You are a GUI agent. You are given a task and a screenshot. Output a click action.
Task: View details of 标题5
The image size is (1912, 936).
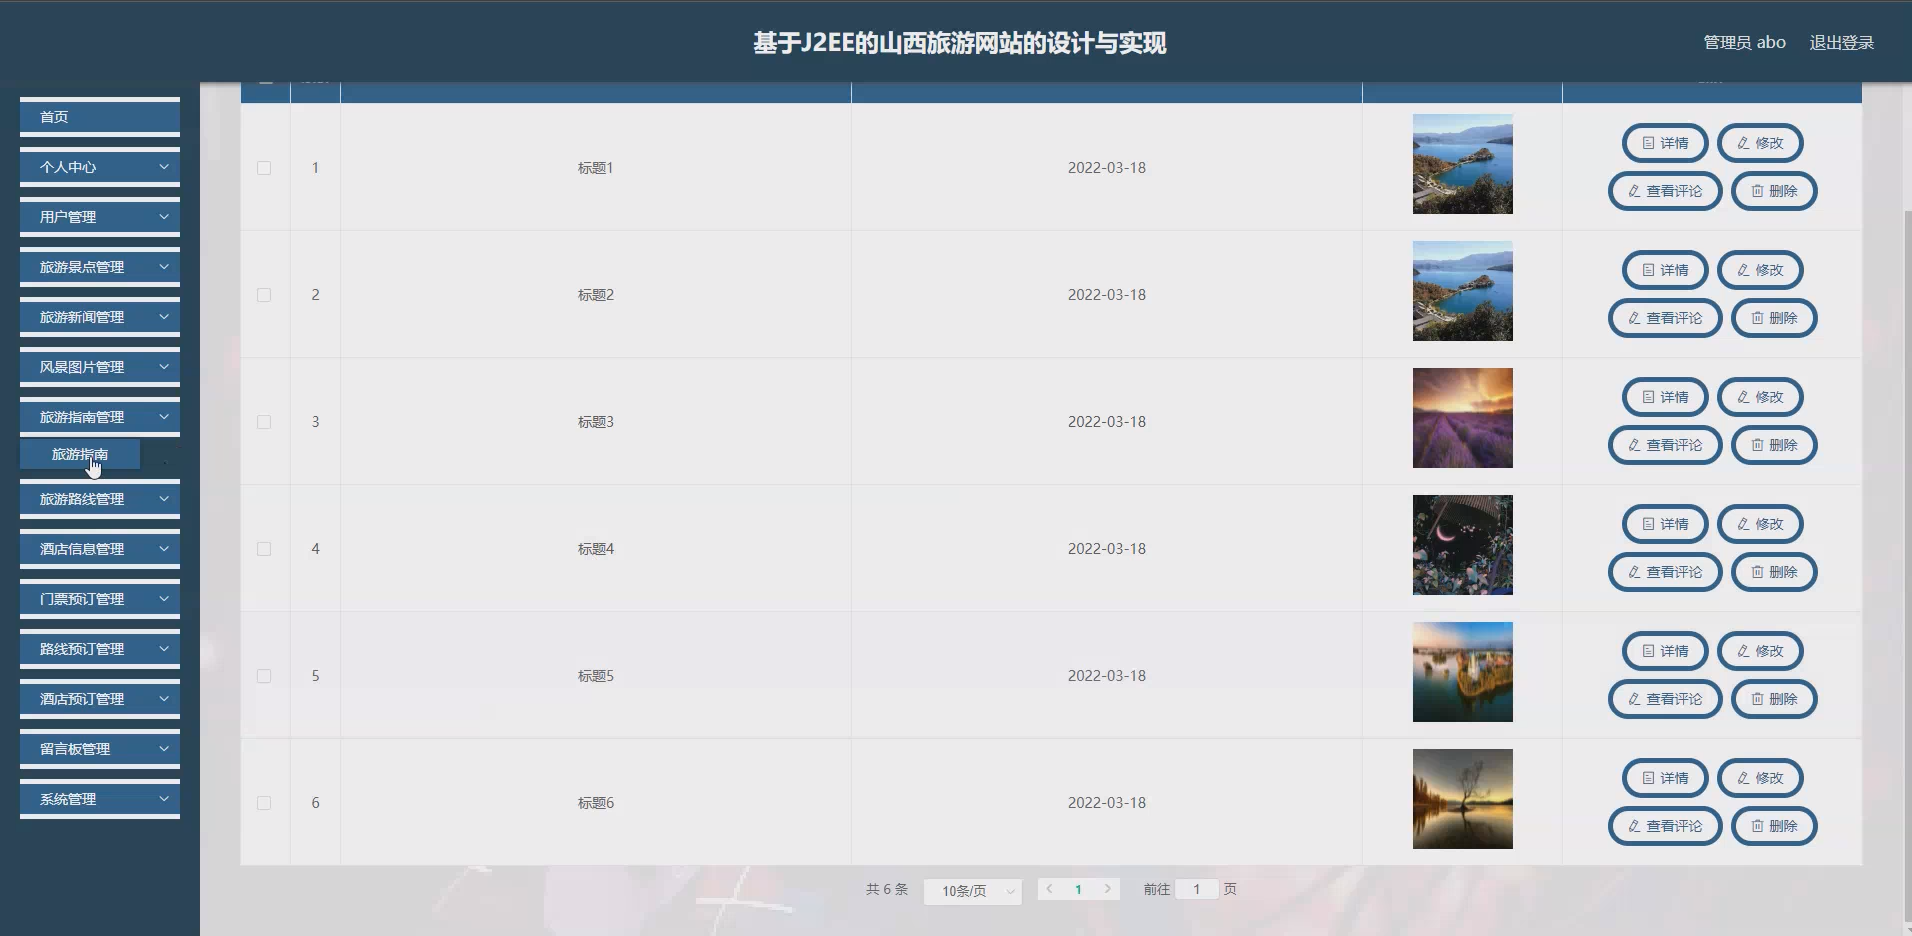1665,651
